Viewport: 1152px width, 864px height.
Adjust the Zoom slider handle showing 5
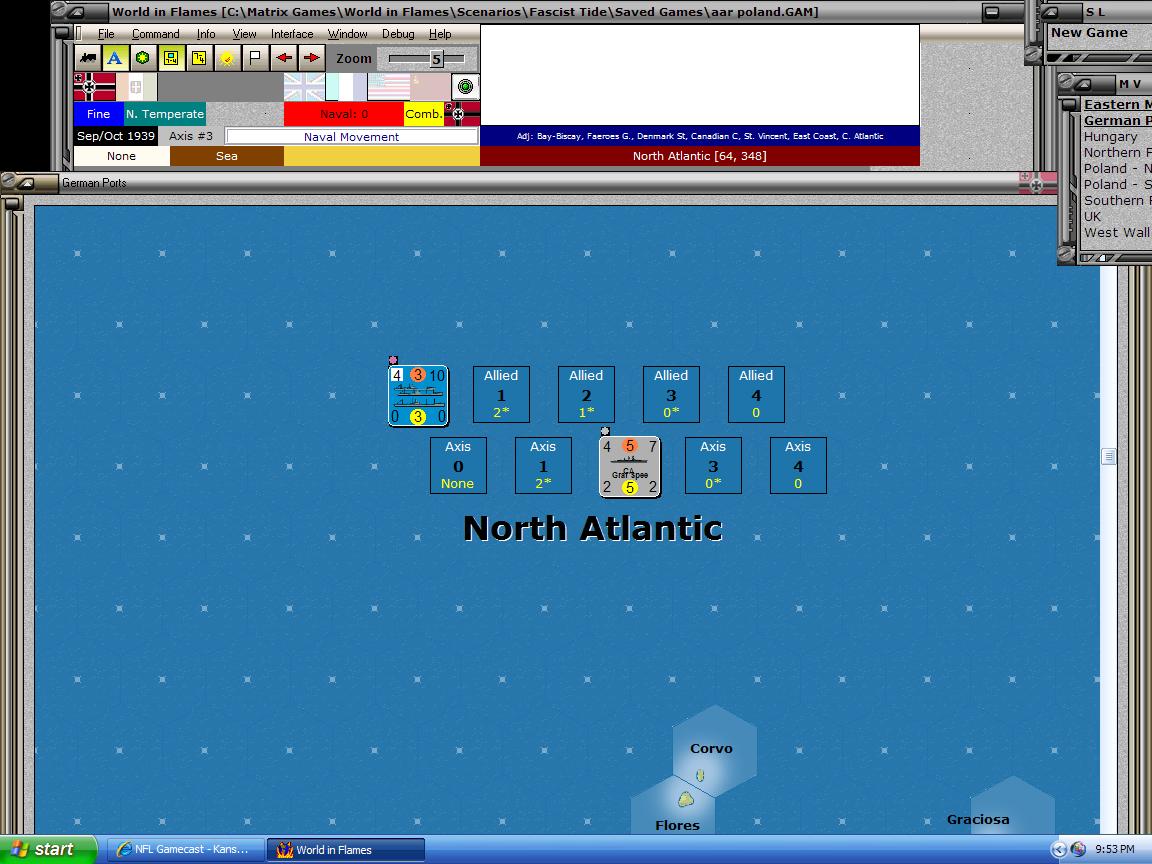click(x=436, y=59)
